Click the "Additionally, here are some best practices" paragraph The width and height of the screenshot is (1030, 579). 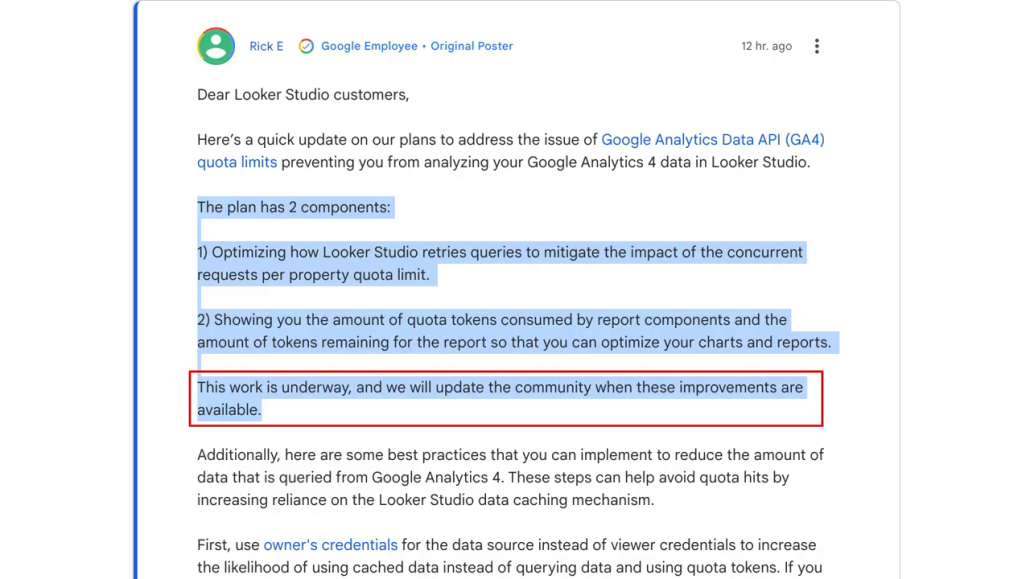coord(510,477)
